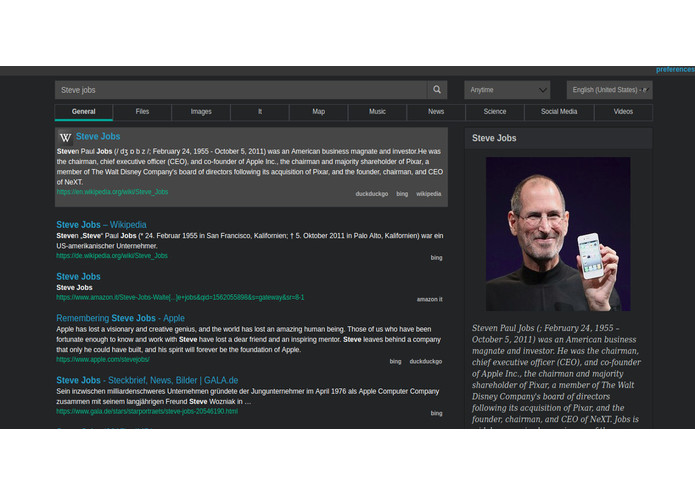Open the Steve Jobs - Steckbrief GALA.de result
The width and height of the screenshot is (695, 494).
click(147, 380)
